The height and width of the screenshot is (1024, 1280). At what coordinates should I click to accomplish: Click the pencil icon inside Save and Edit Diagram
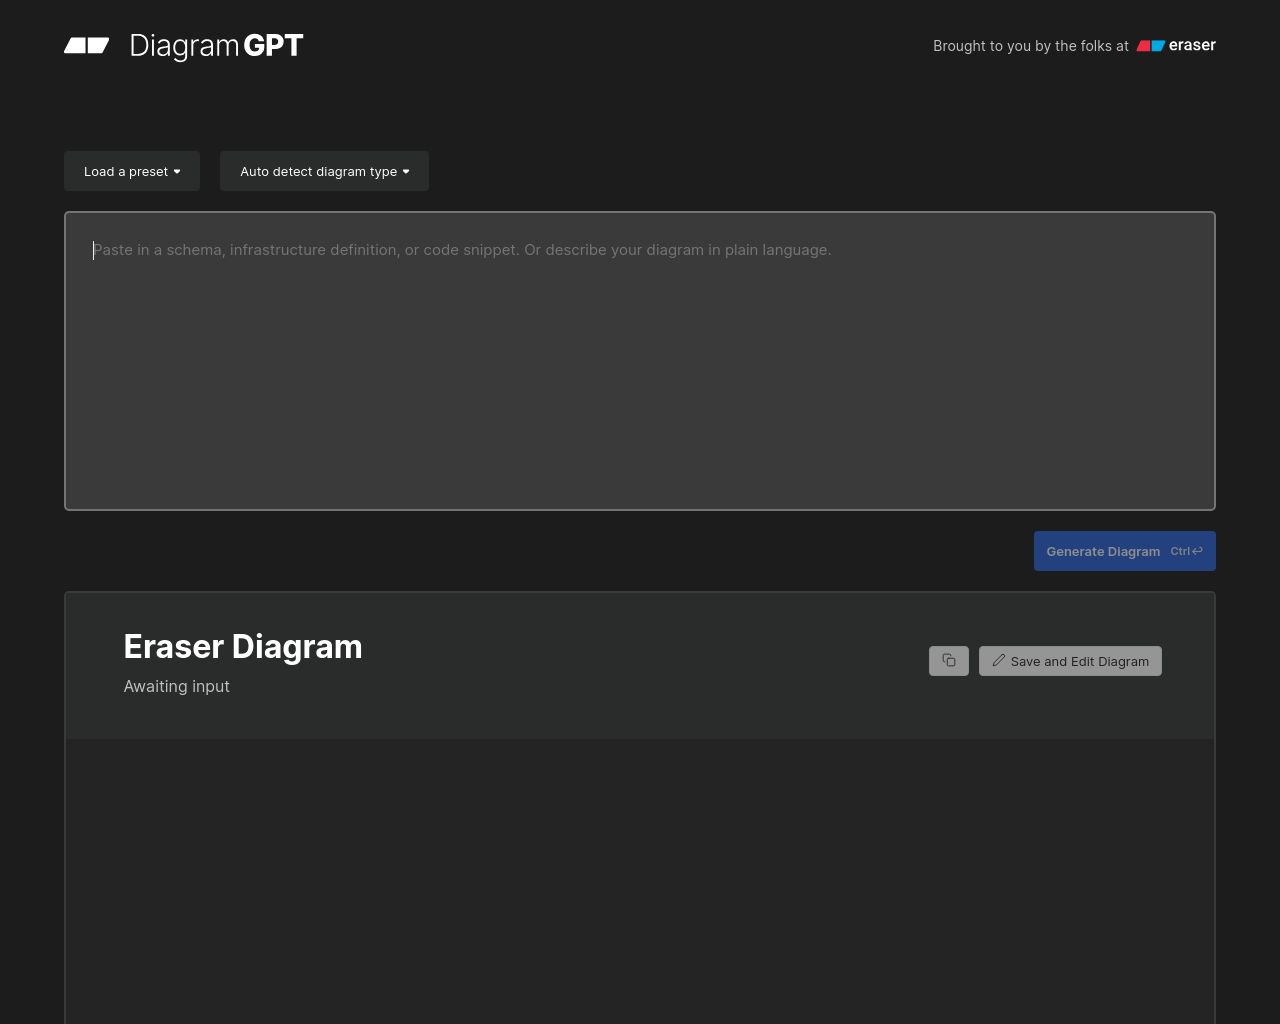[x=998, y=660]
